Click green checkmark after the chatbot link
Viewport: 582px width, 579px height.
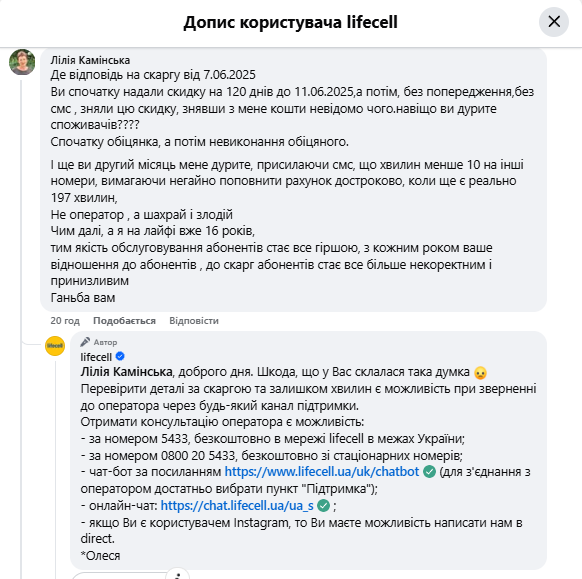point(429,472)
